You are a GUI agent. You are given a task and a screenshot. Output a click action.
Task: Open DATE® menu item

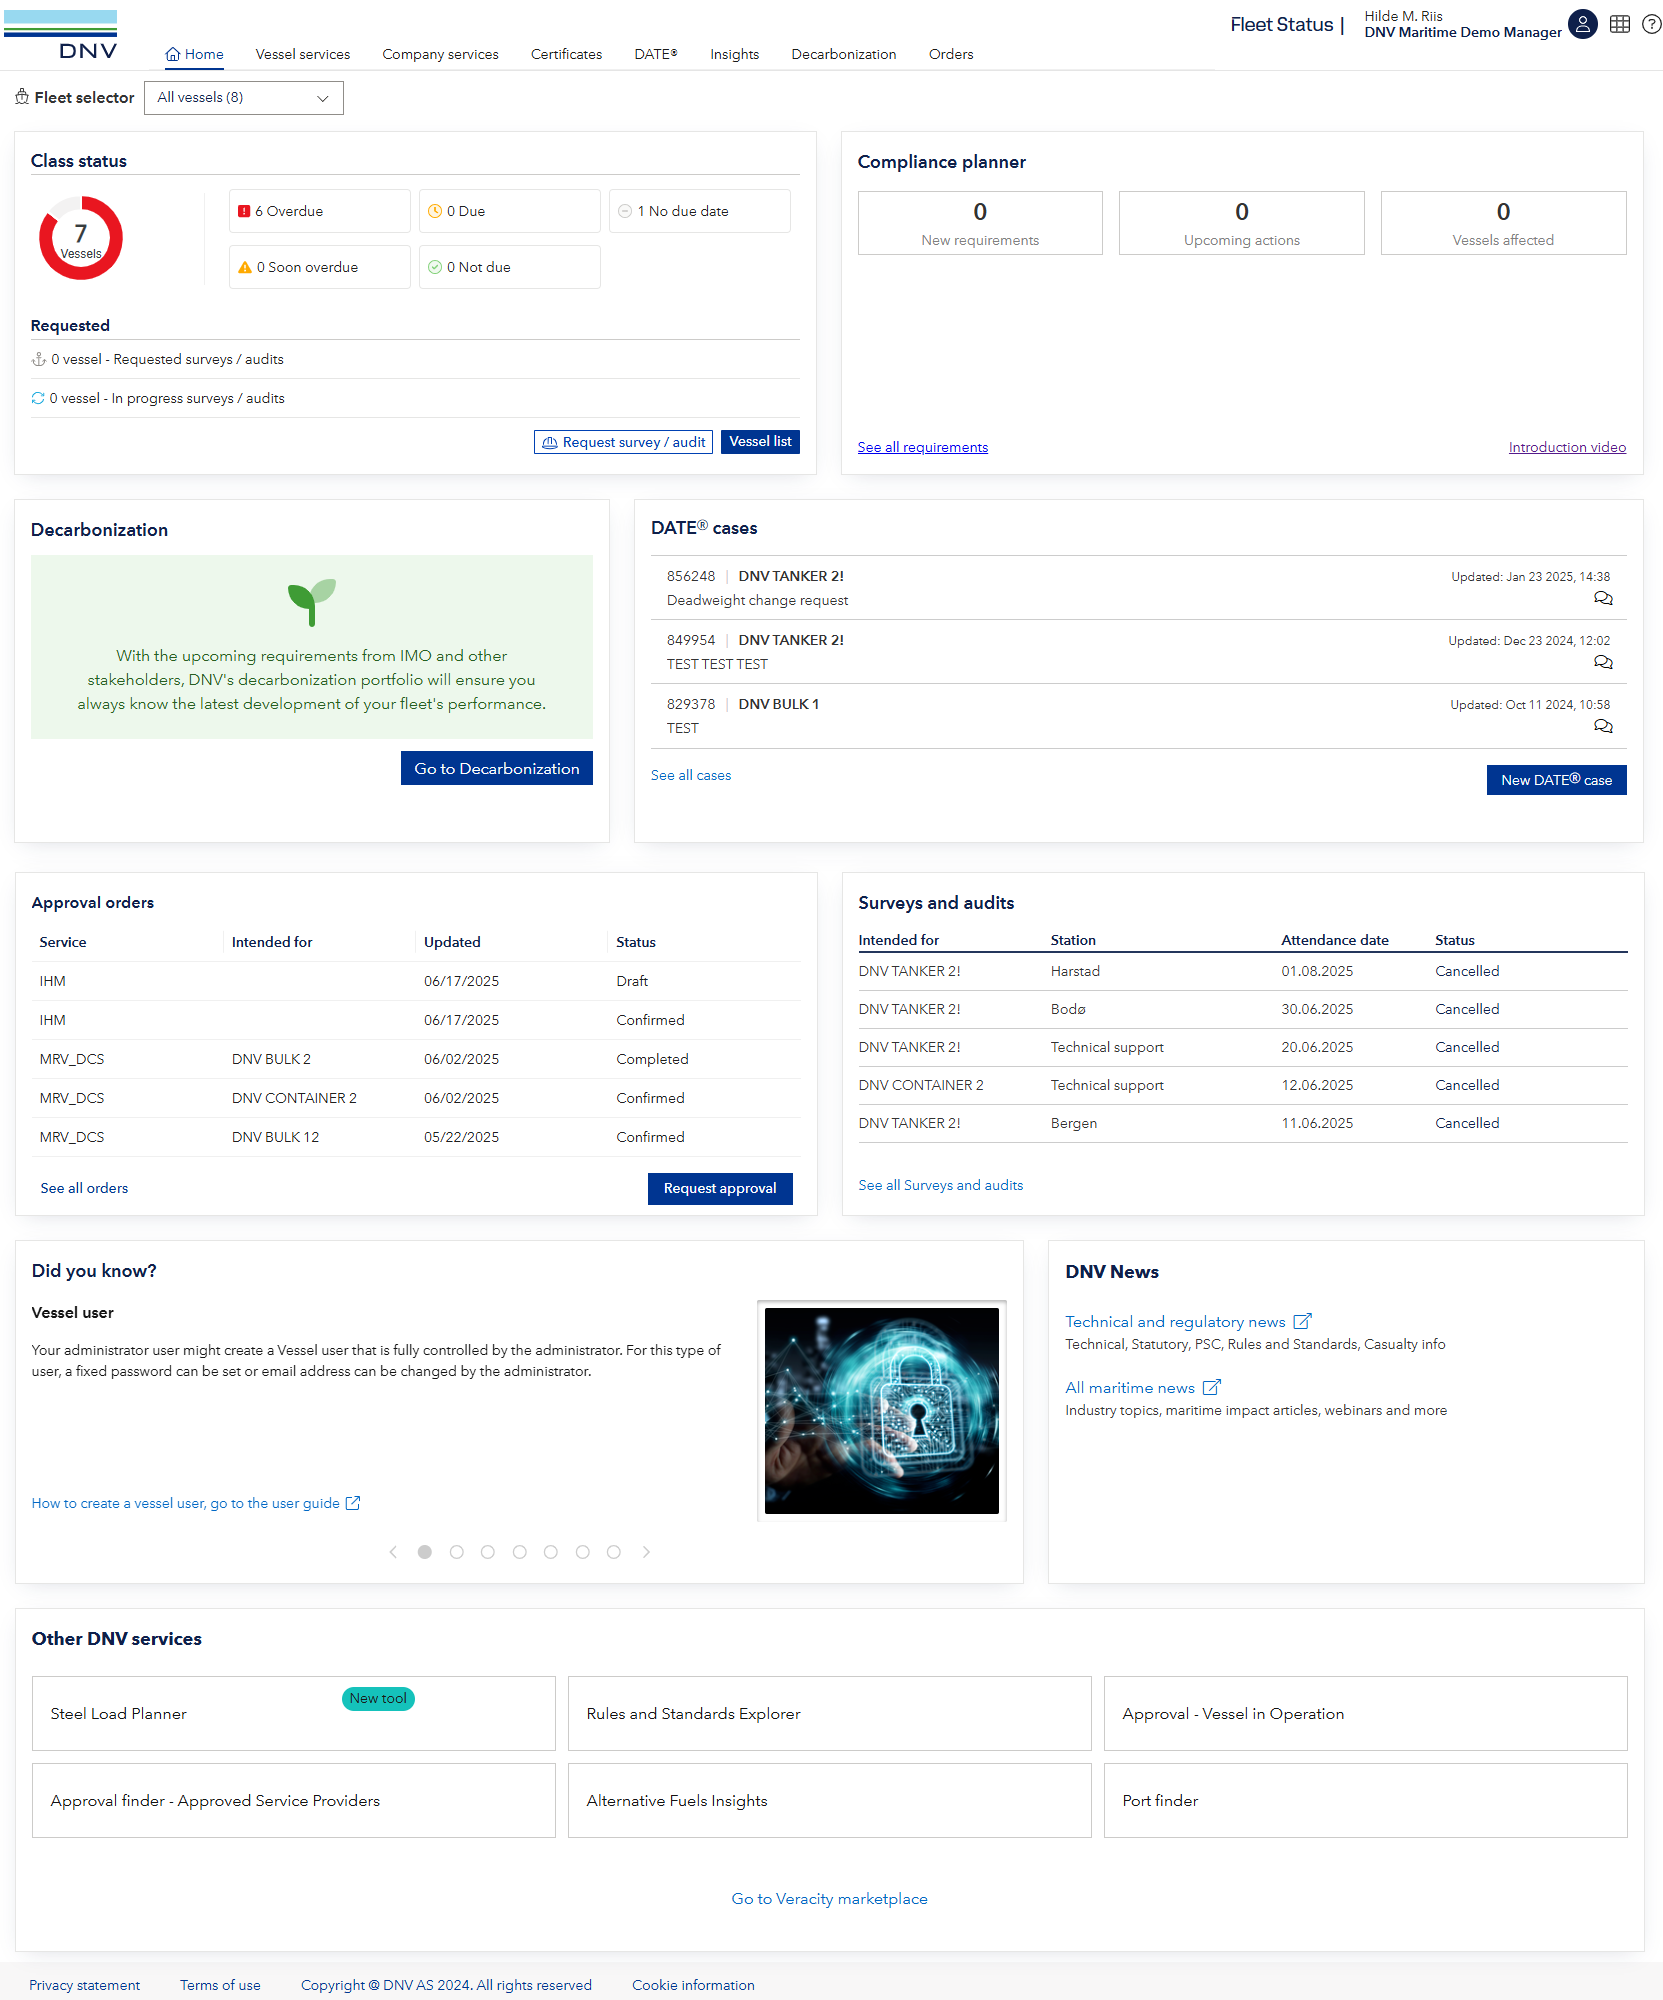click(656, 54)
